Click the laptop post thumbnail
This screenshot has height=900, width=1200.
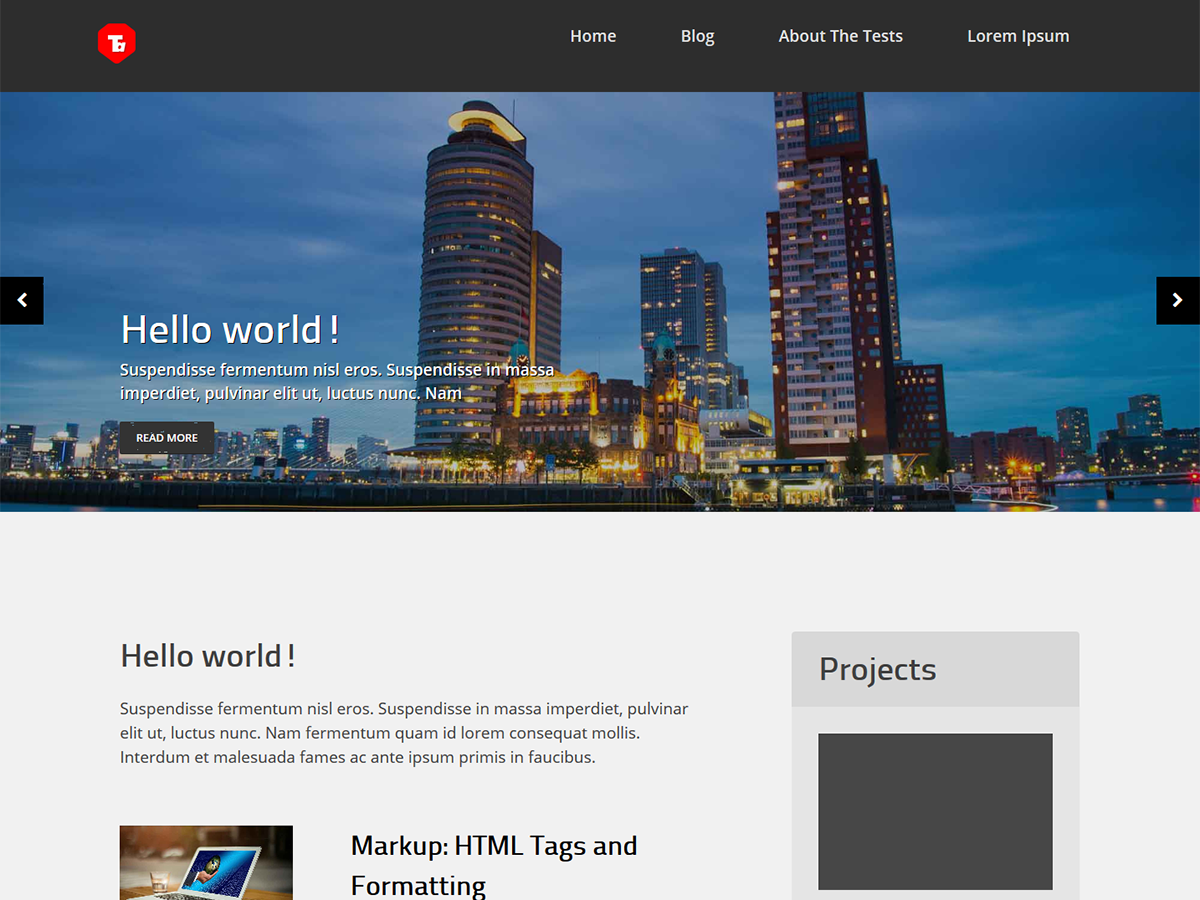coord(206,862)
